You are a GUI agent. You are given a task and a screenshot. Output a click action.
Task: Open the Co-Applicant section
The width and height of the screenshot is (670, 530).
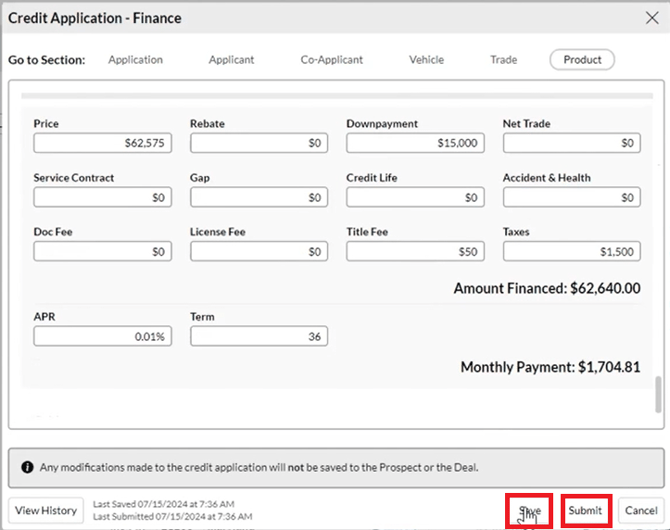point(332,60)
